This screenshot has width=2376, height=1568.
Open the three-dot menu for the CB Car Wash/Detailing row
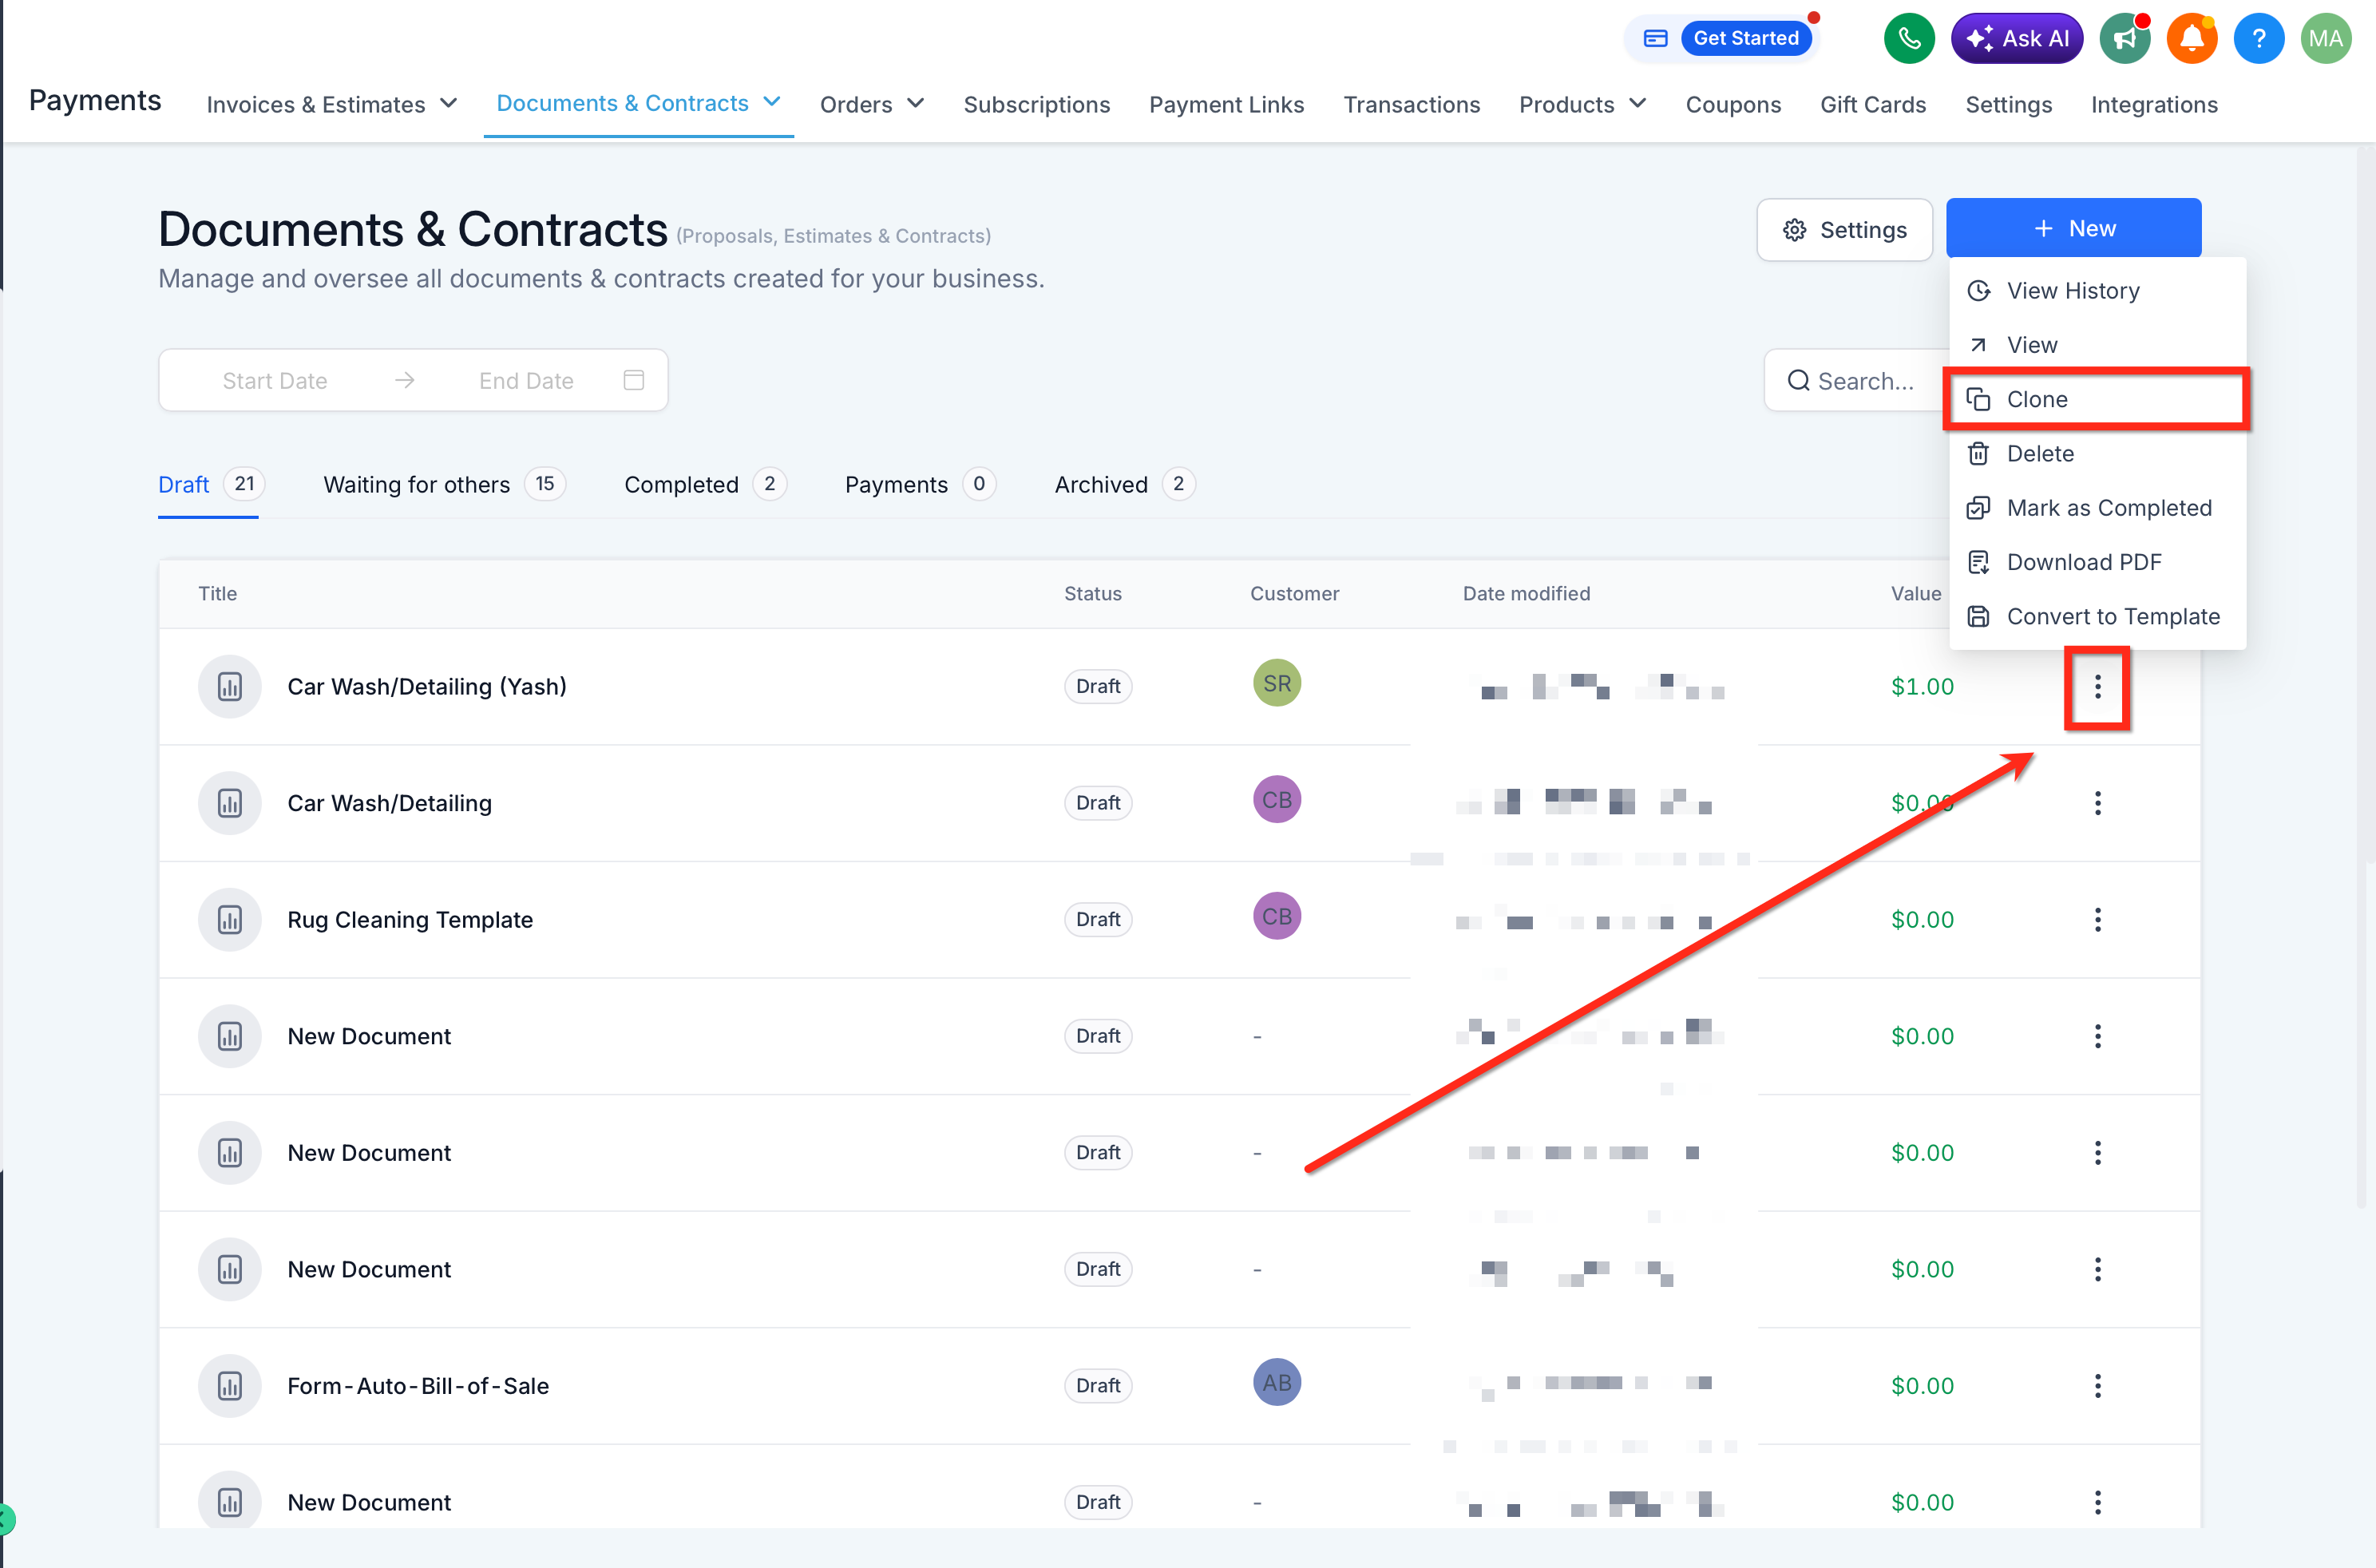[2097, 803]
